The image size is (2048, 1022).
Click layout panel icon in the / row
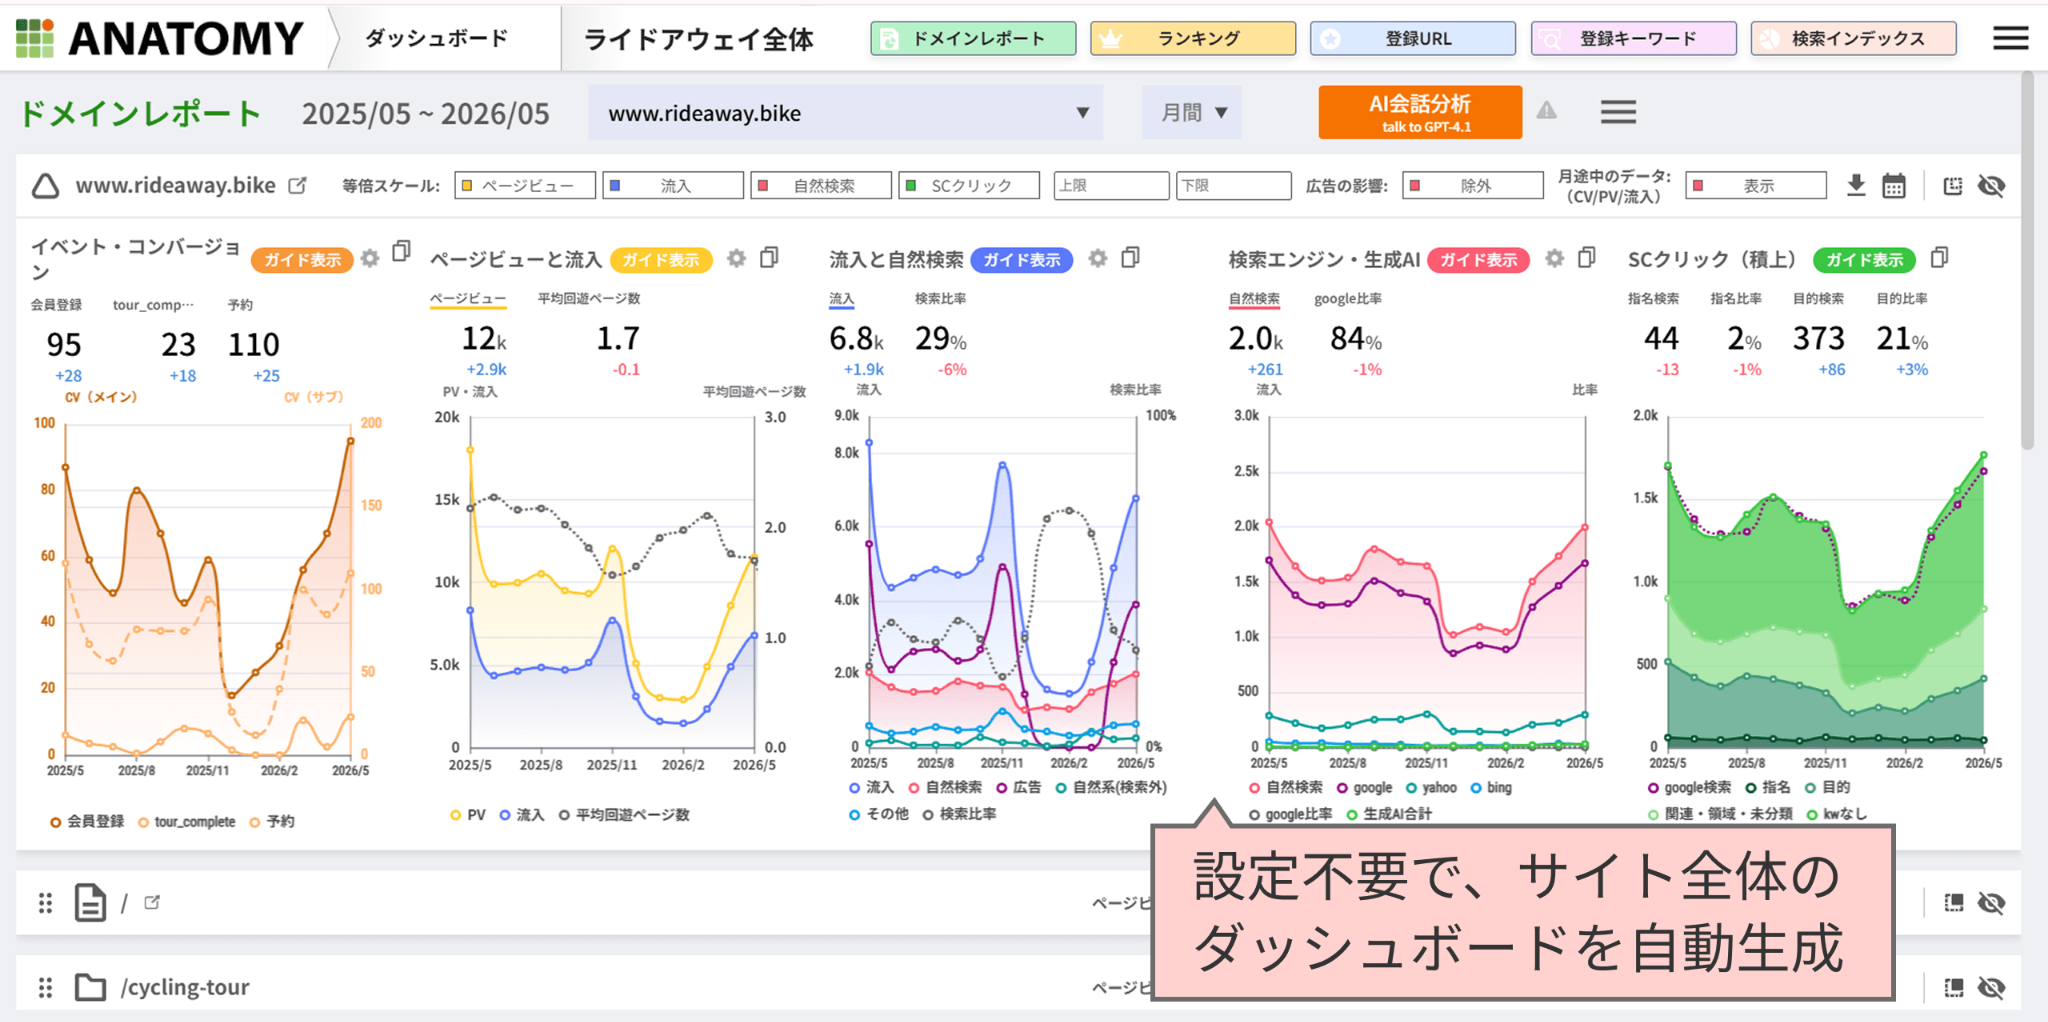1953,903
